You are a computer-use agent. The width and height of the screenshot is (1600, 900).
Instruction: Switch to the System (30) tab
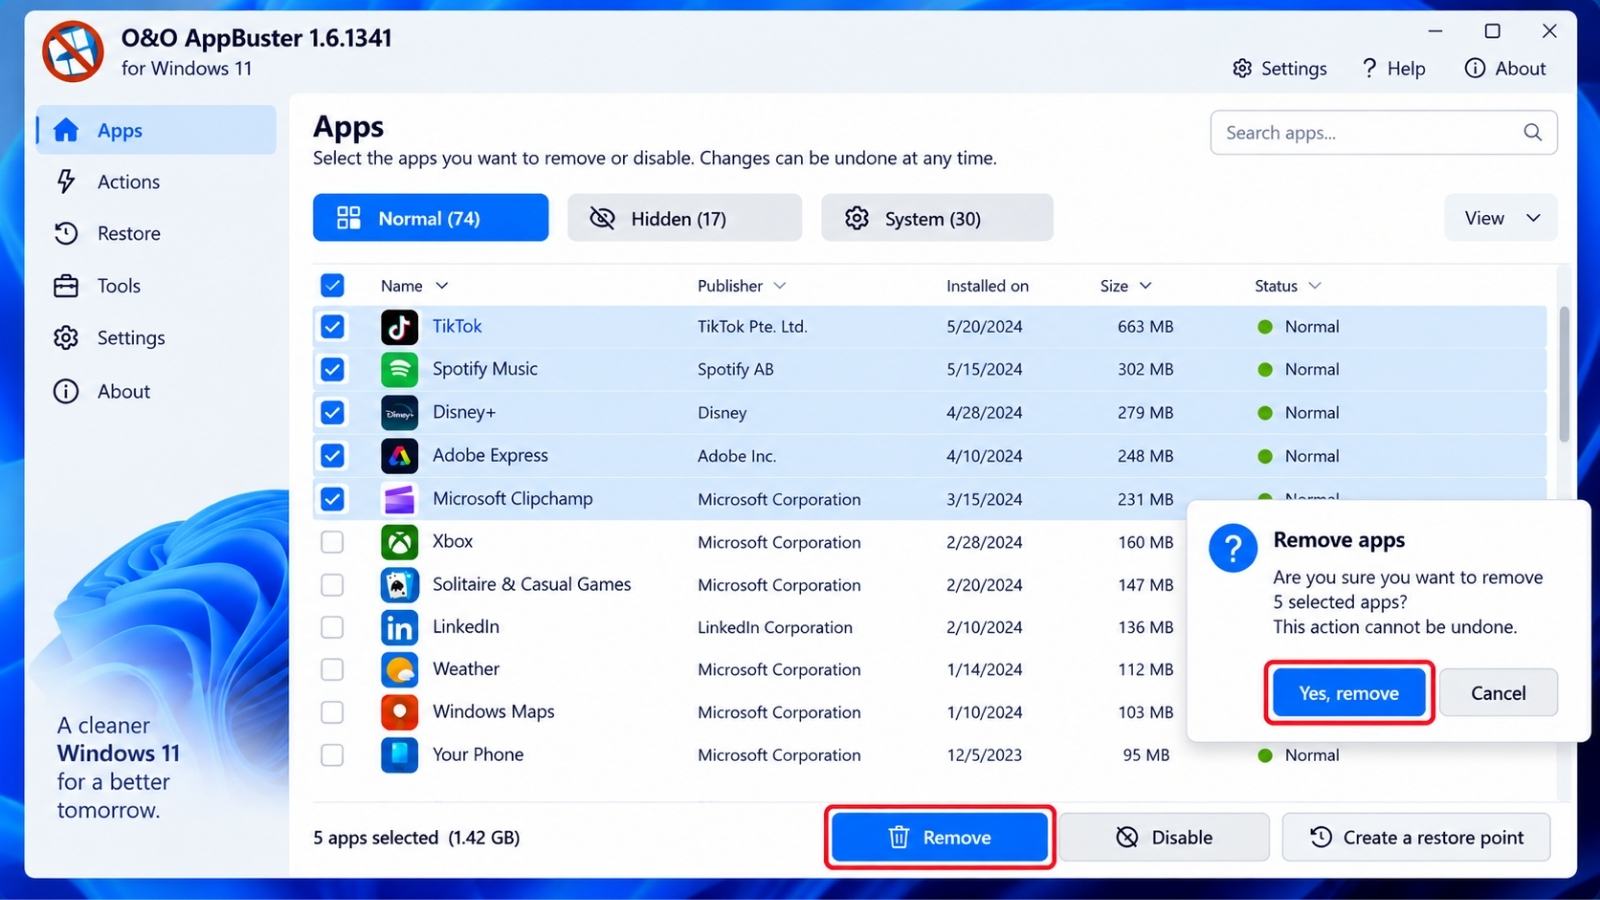pos(937,218)
